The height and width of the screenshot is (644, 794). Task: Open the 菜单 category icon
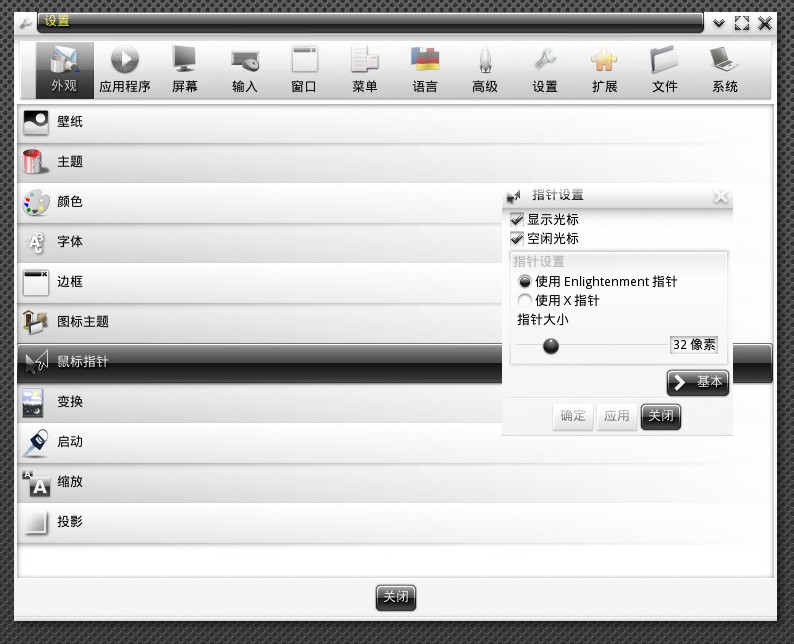point(365,70)
